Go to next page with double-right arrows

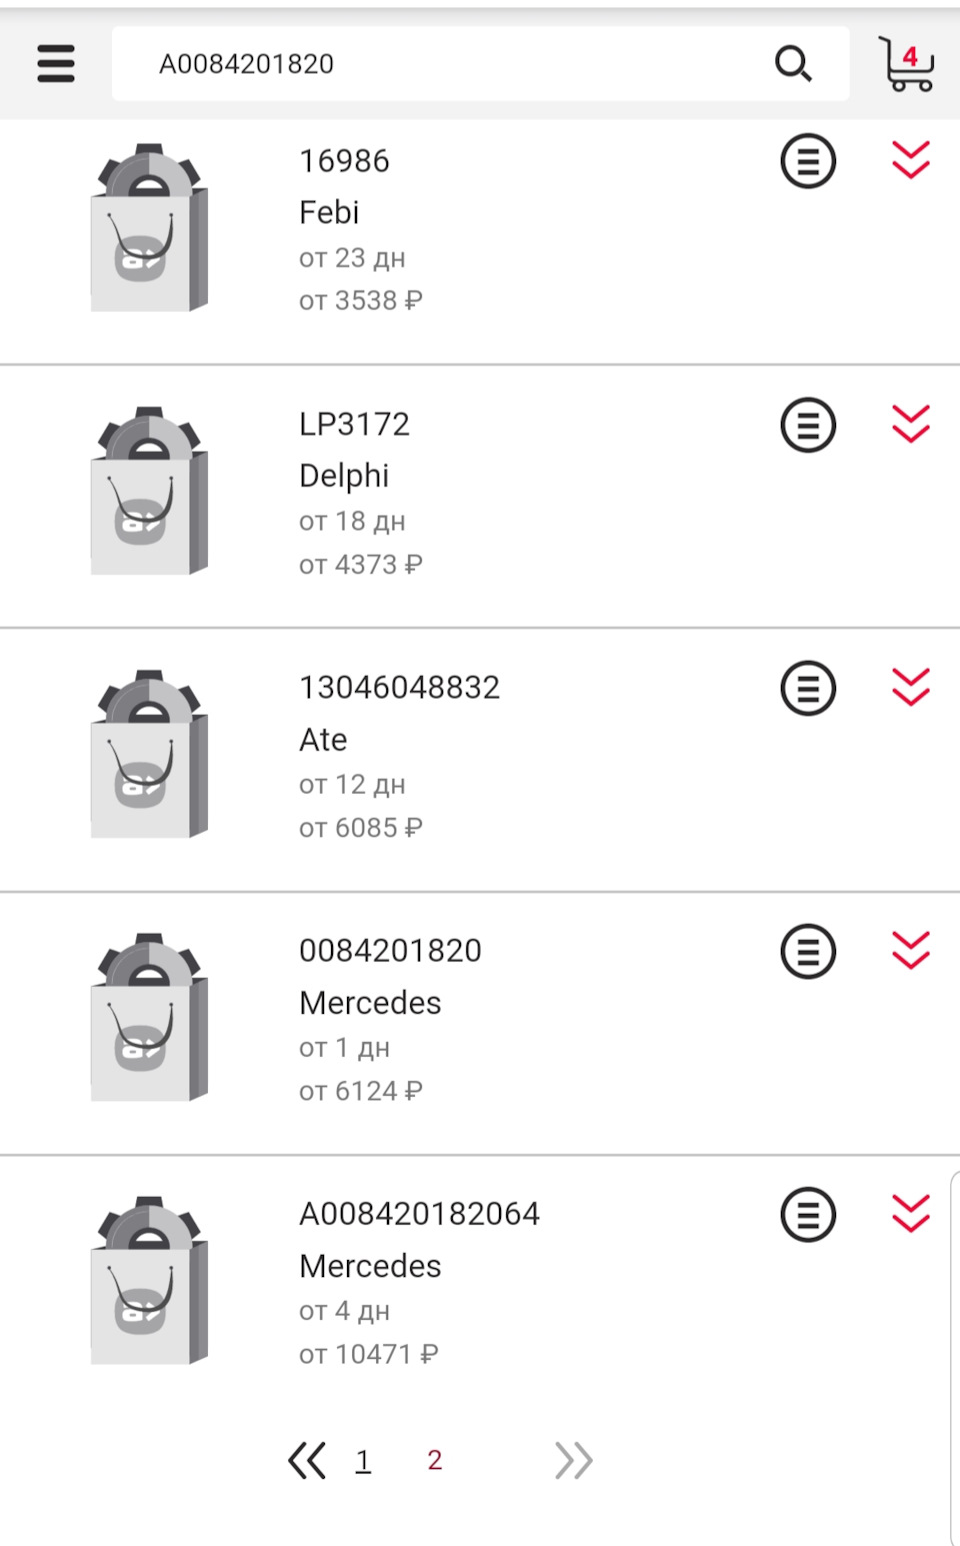pyautogui.click(x=574, y=1461)
